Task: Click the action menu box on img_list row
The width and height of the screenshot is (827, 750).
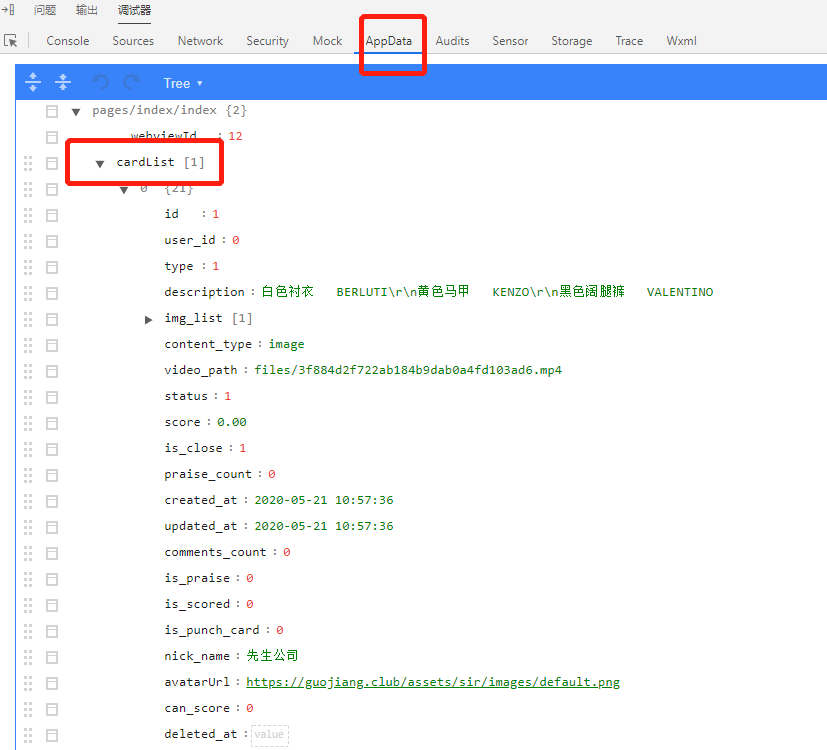Action: pos(52,320)
